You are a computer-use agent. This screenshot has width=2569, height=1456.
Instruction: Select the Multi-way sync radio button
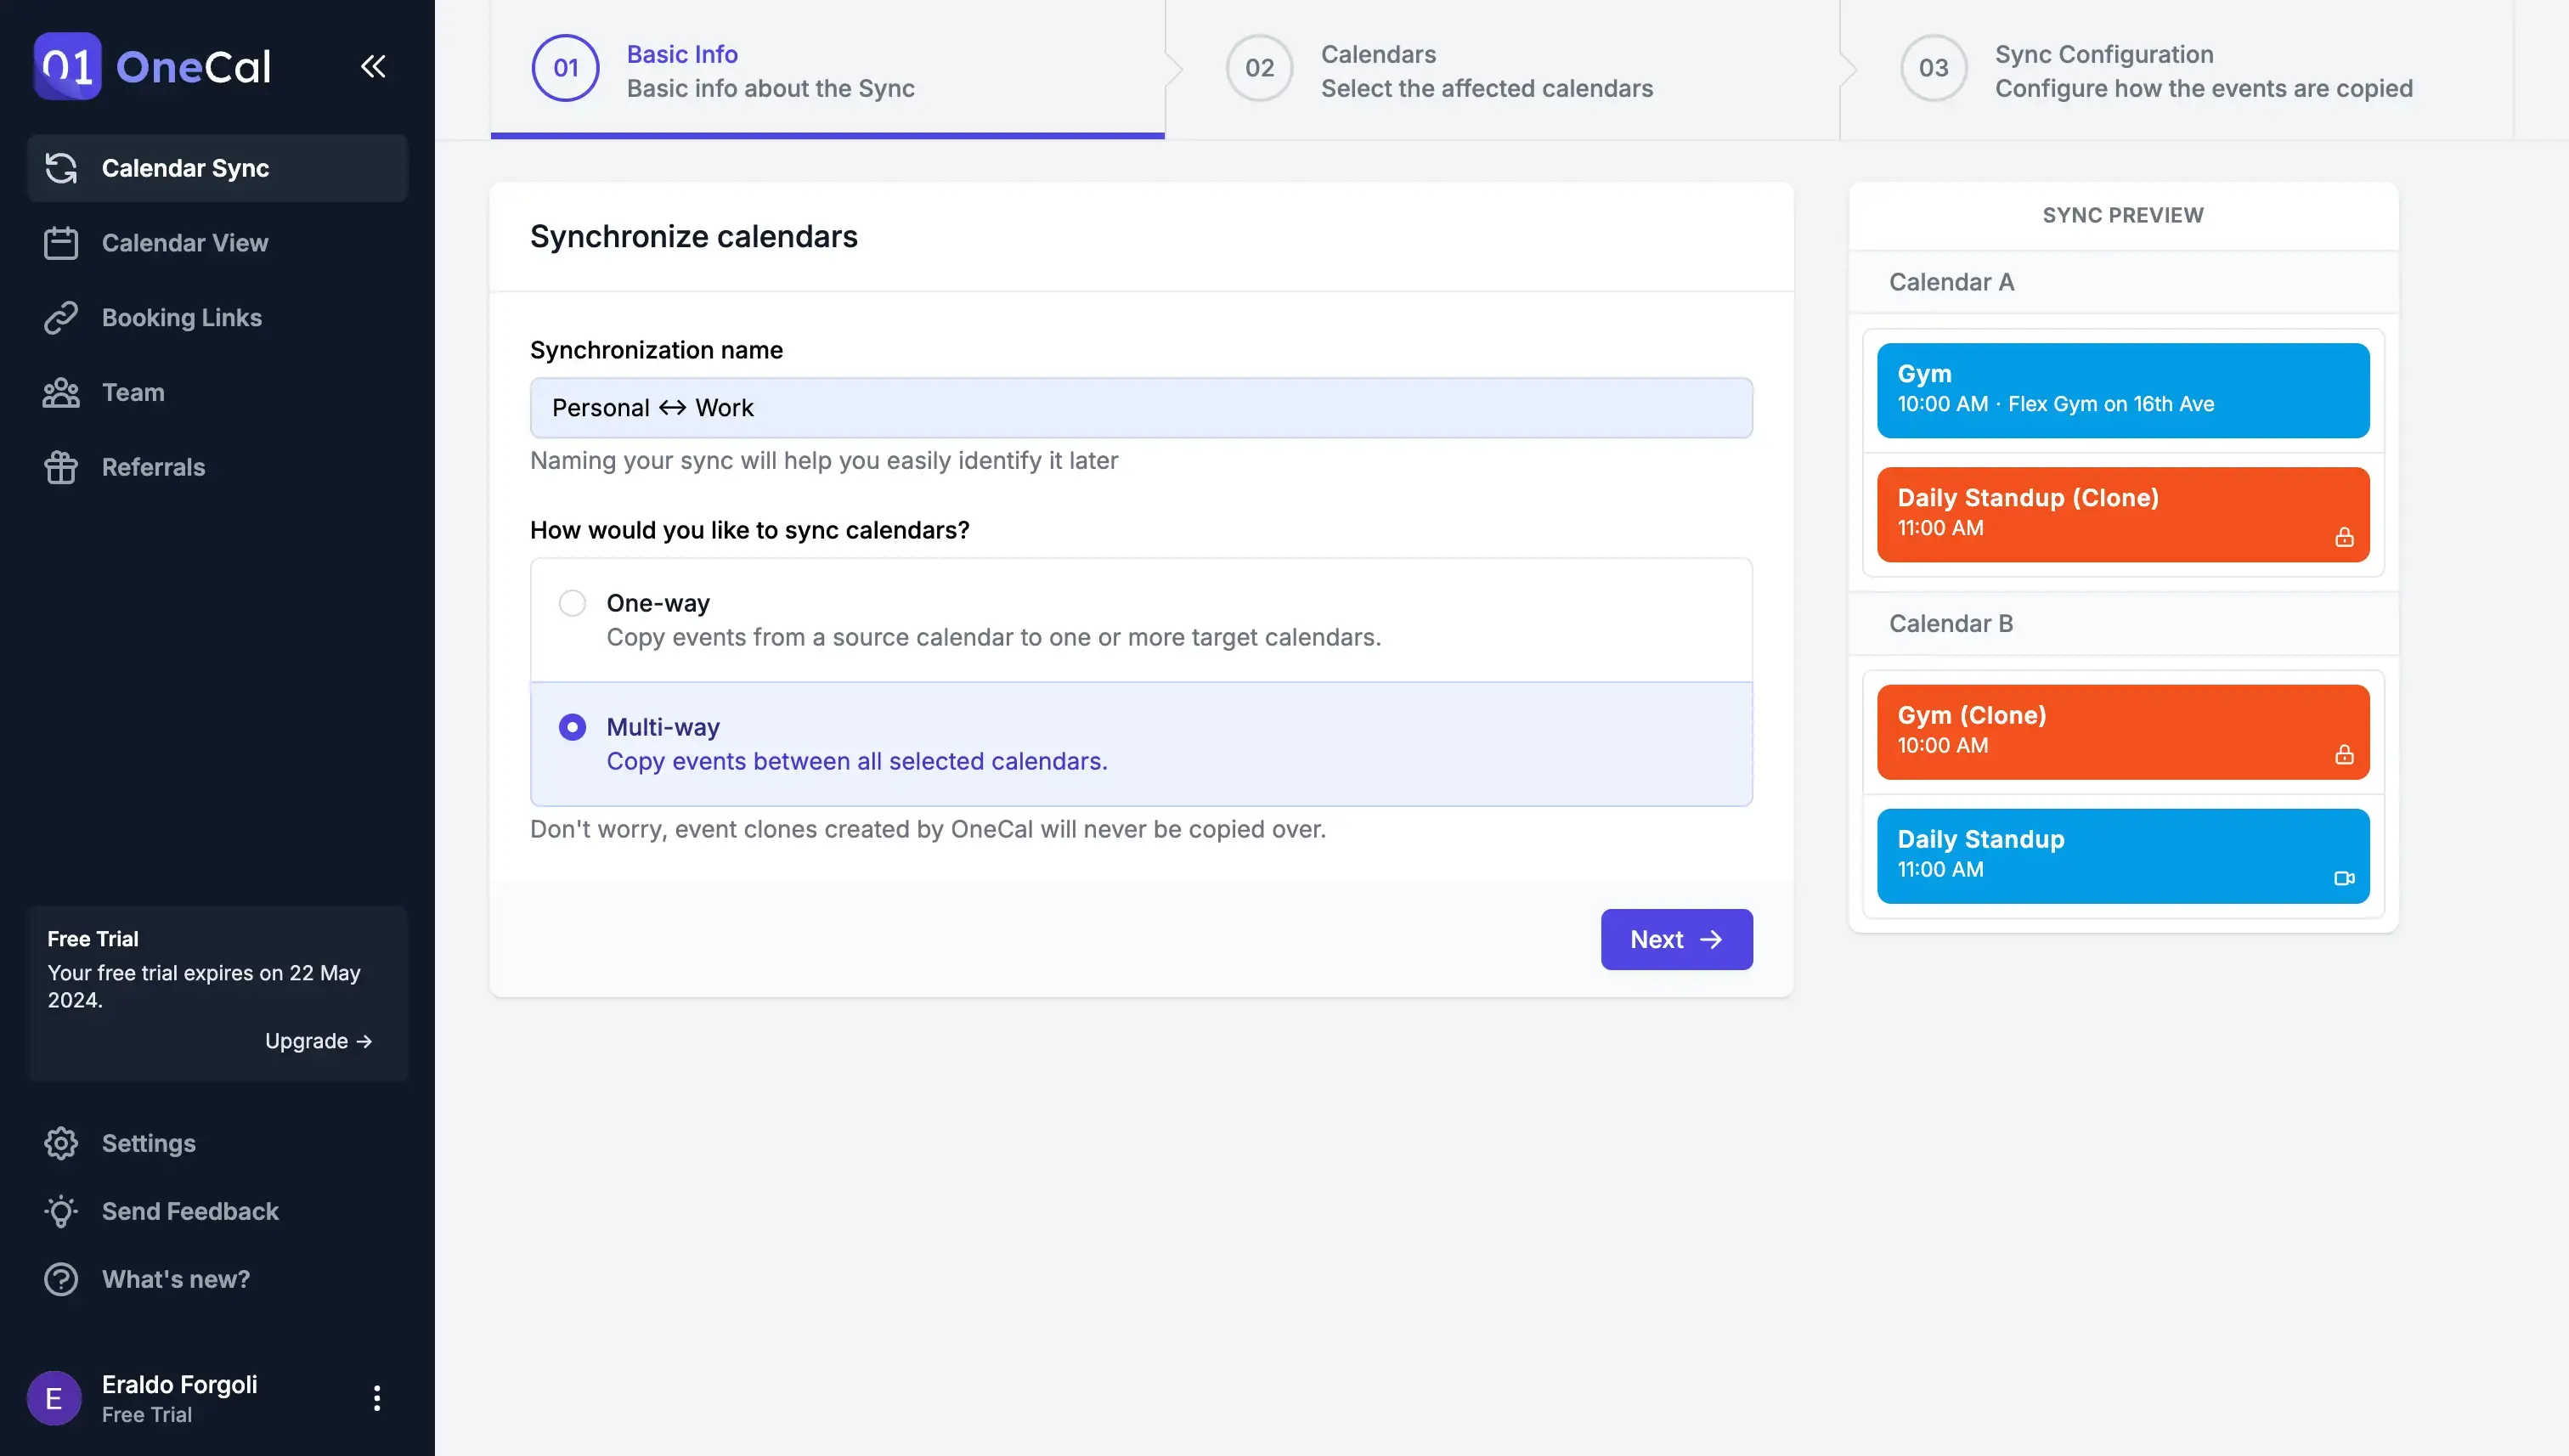pyautogui.click(x=572, y=727)
